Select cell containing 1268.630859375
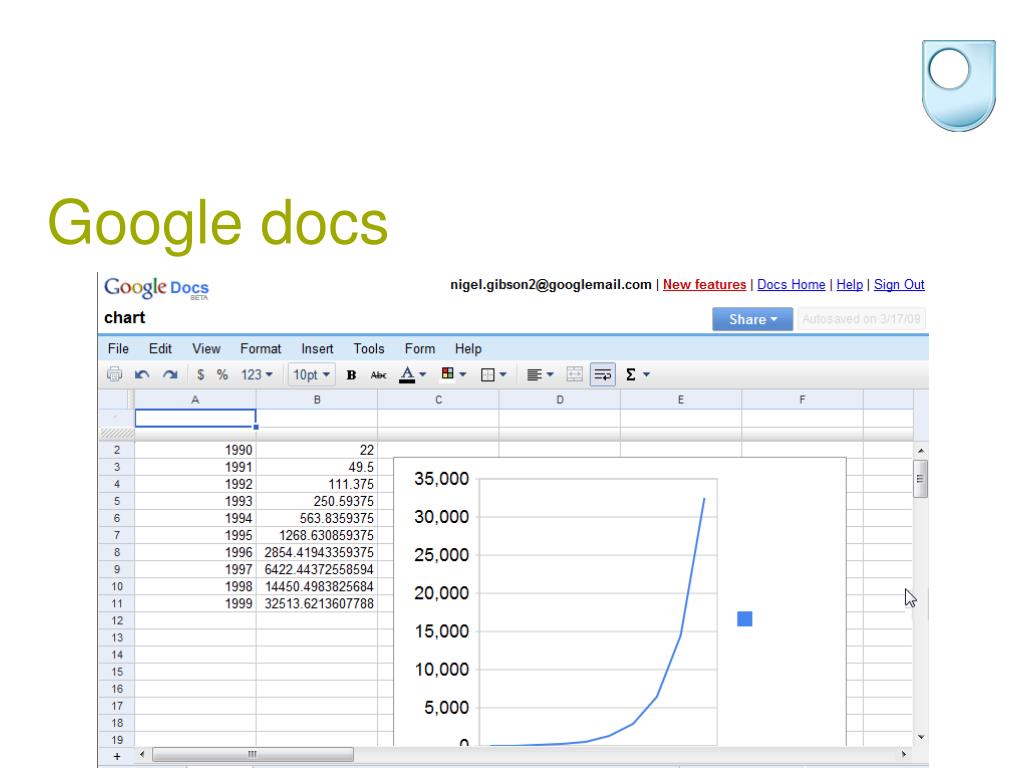The width and height of the screenshot is (1024, 768). (x=317, y=535)
